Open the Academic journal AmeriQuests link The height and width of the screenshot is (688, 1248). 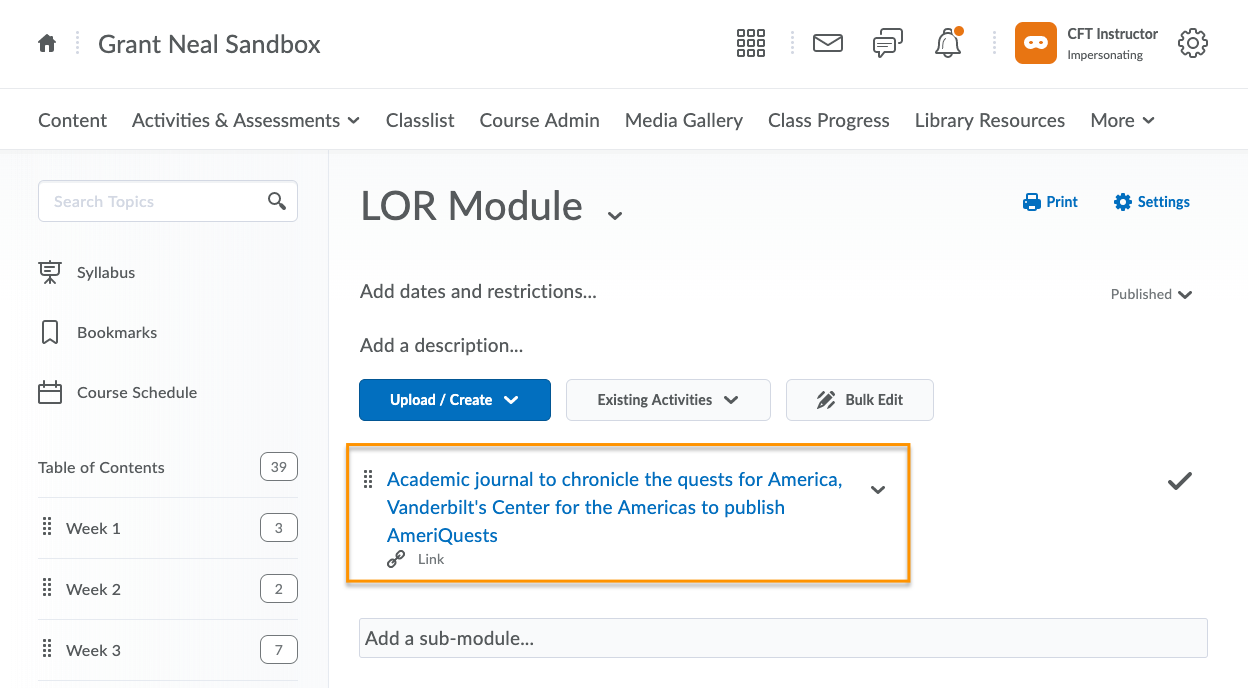(x=613, y=507)
